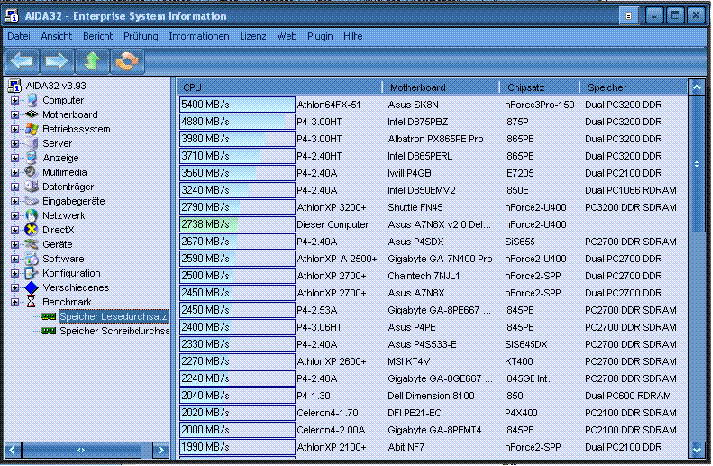Viewport: 713px width, 466px height.
Task: Open the Informationen menu
Action: coord(199,36)
